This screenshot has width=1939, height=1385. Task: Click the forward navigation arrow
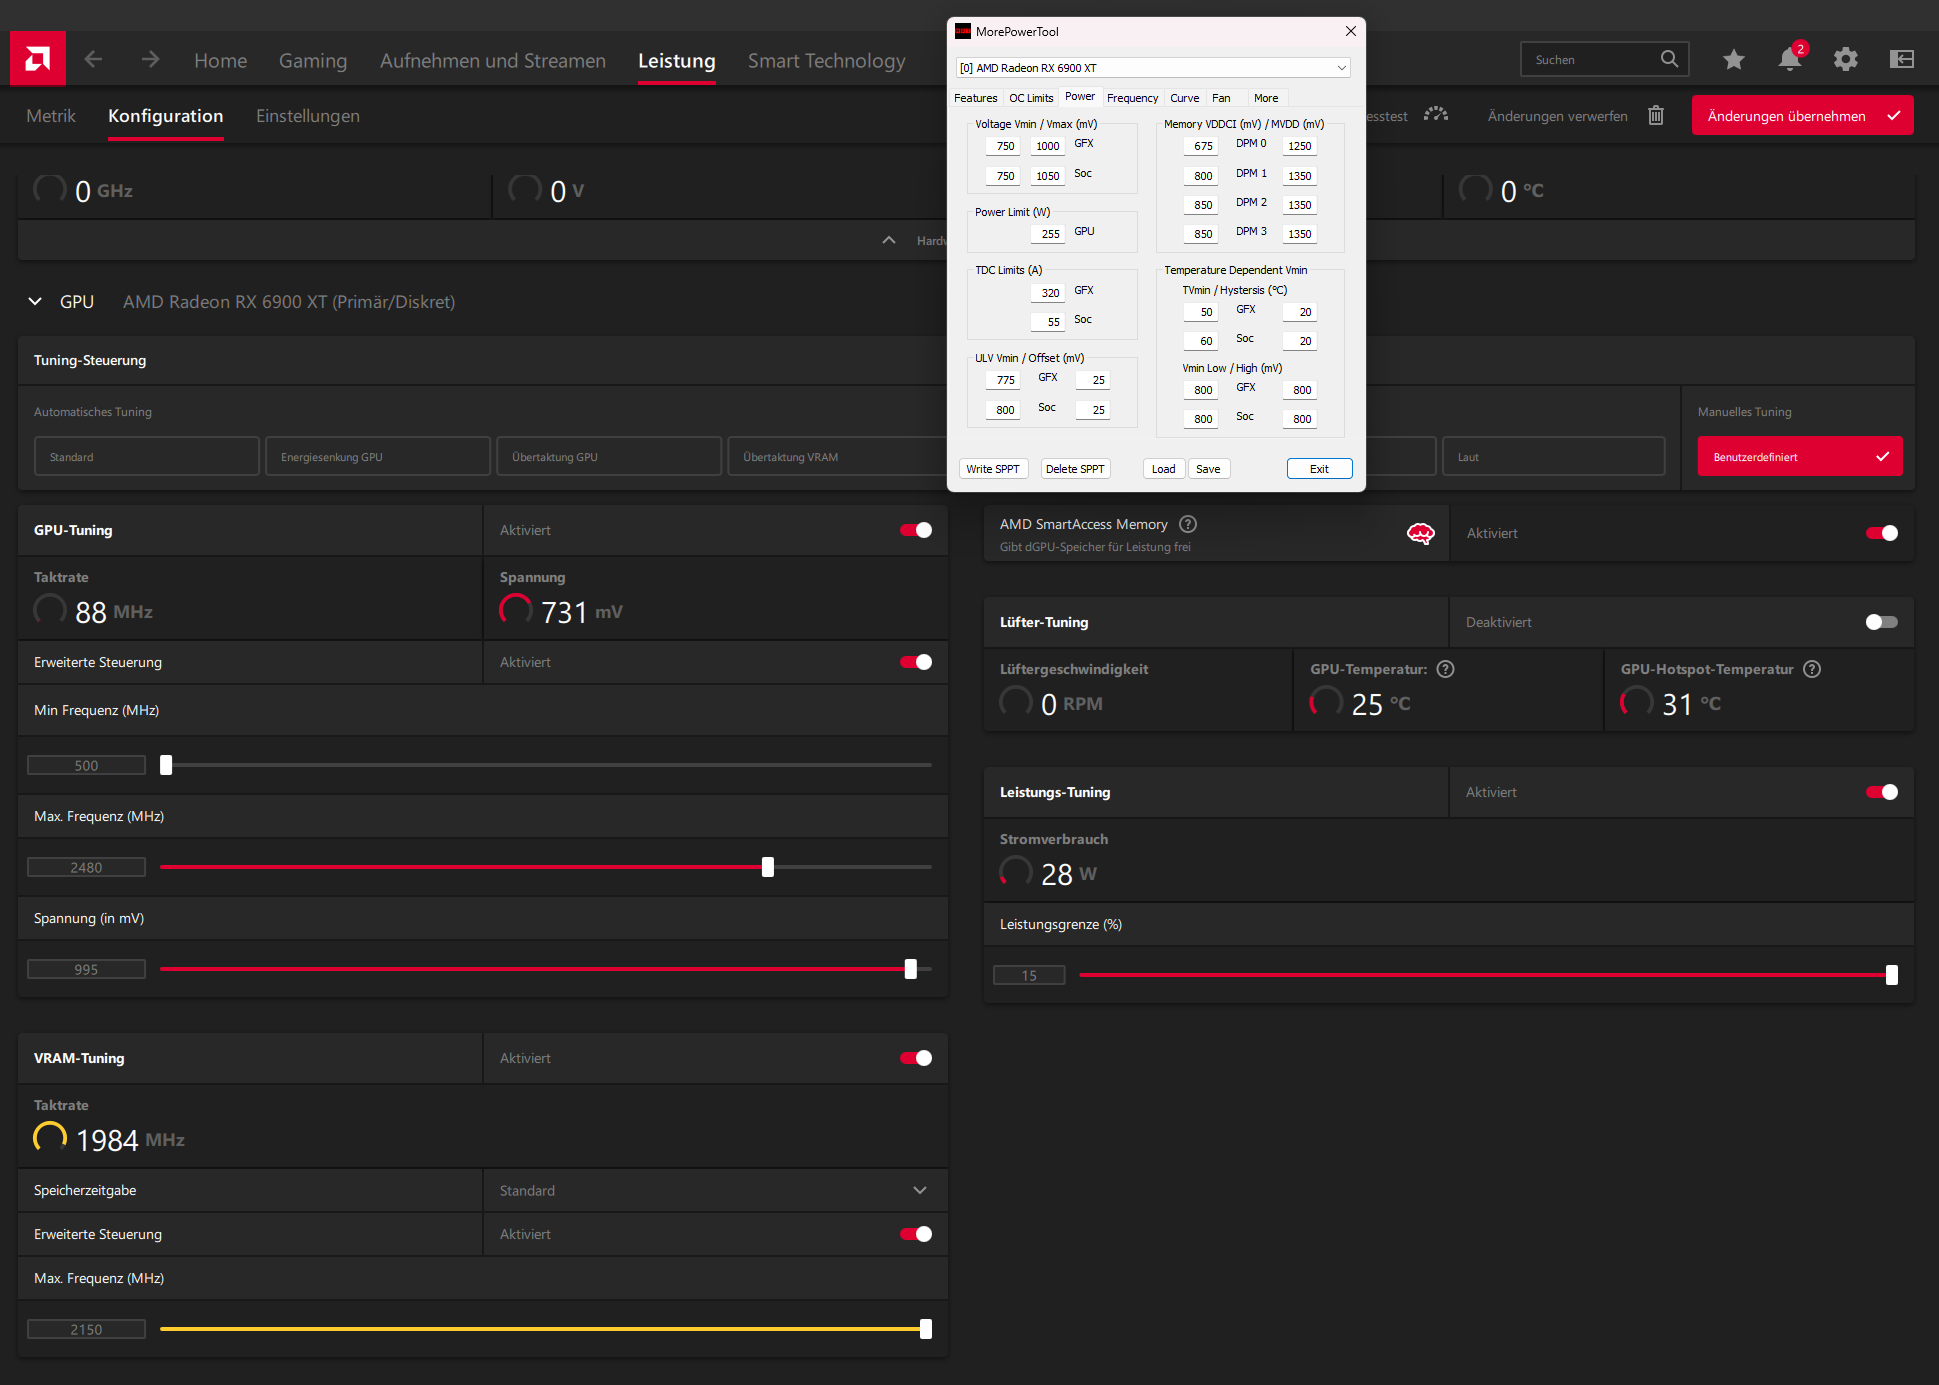tap(150, 60)
